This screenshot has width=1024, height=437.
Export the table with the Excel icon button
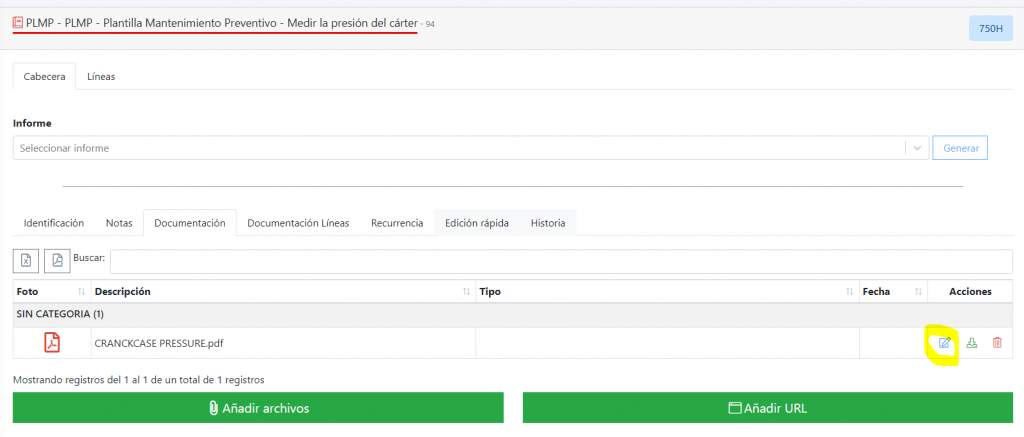(26, 261)
